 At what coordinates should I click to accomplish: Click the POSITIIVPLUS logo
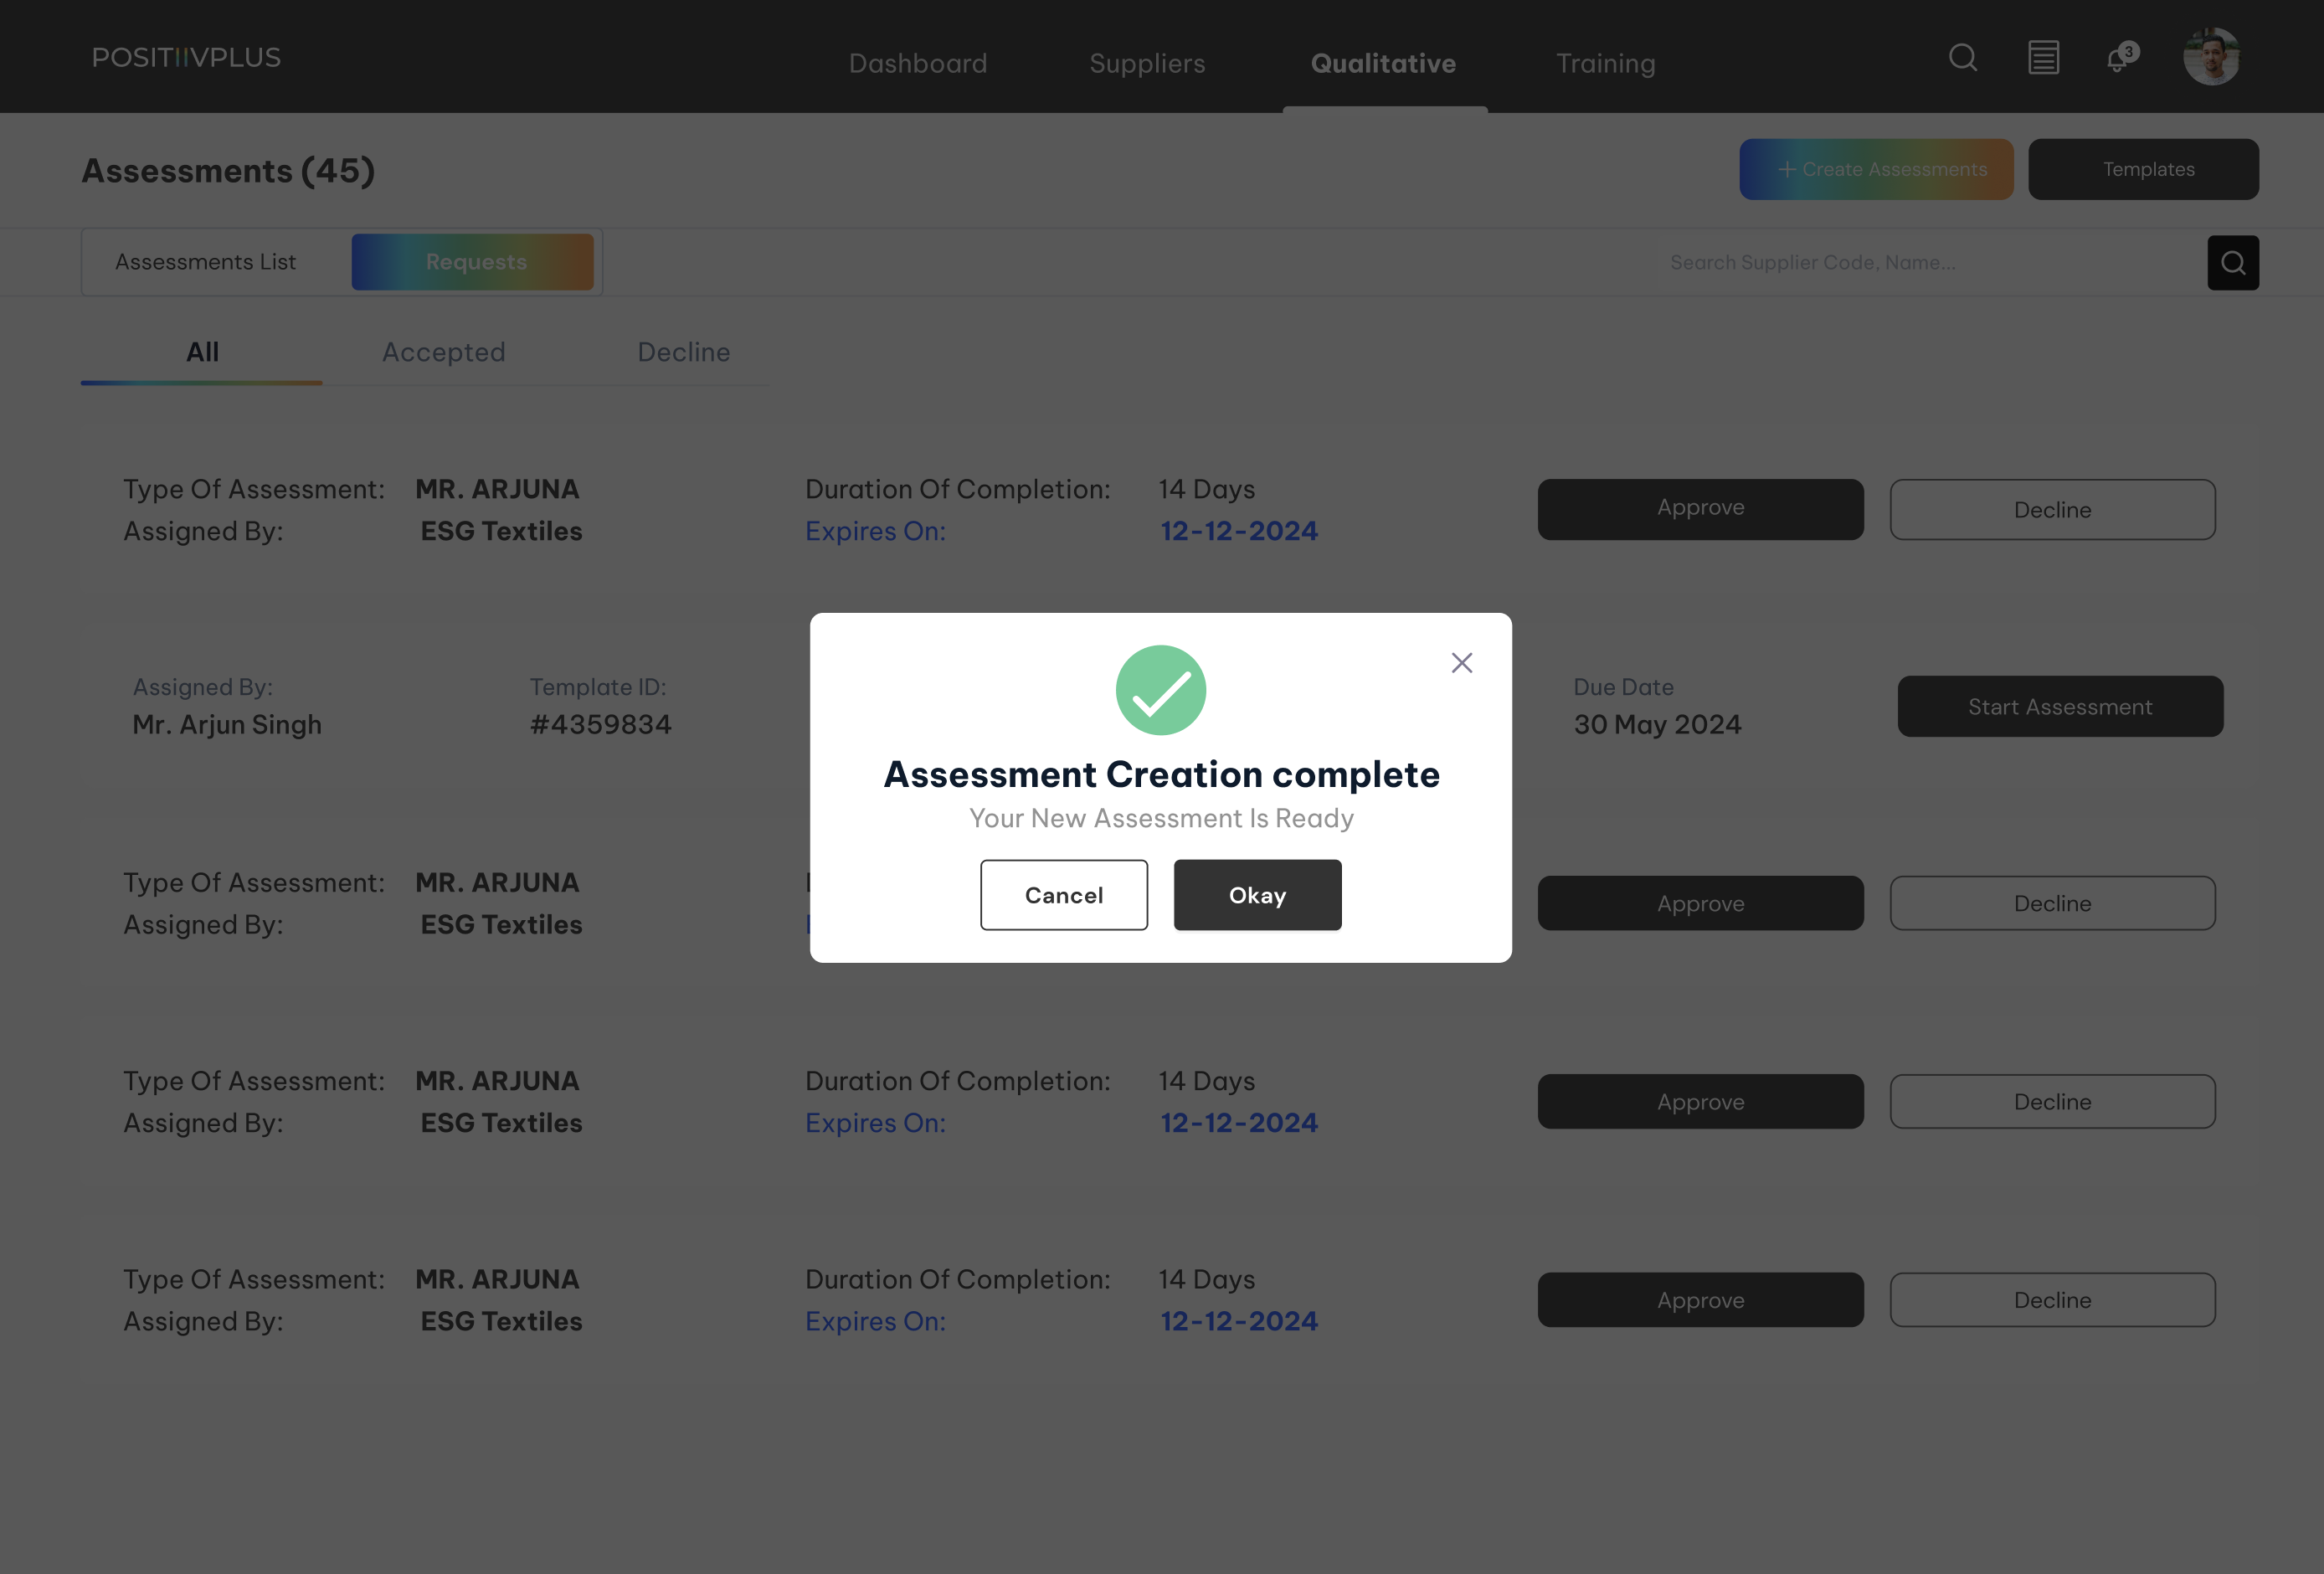pos(187,58)
